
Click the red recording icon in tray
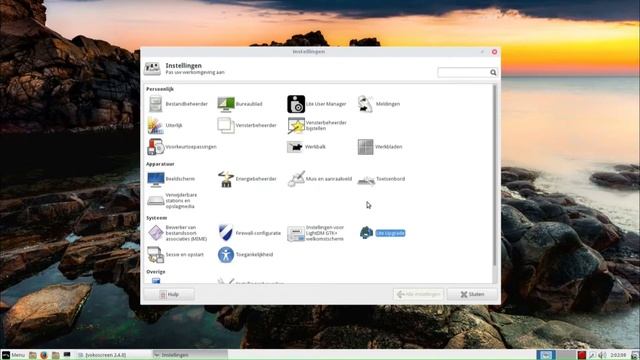click(582, 355)
